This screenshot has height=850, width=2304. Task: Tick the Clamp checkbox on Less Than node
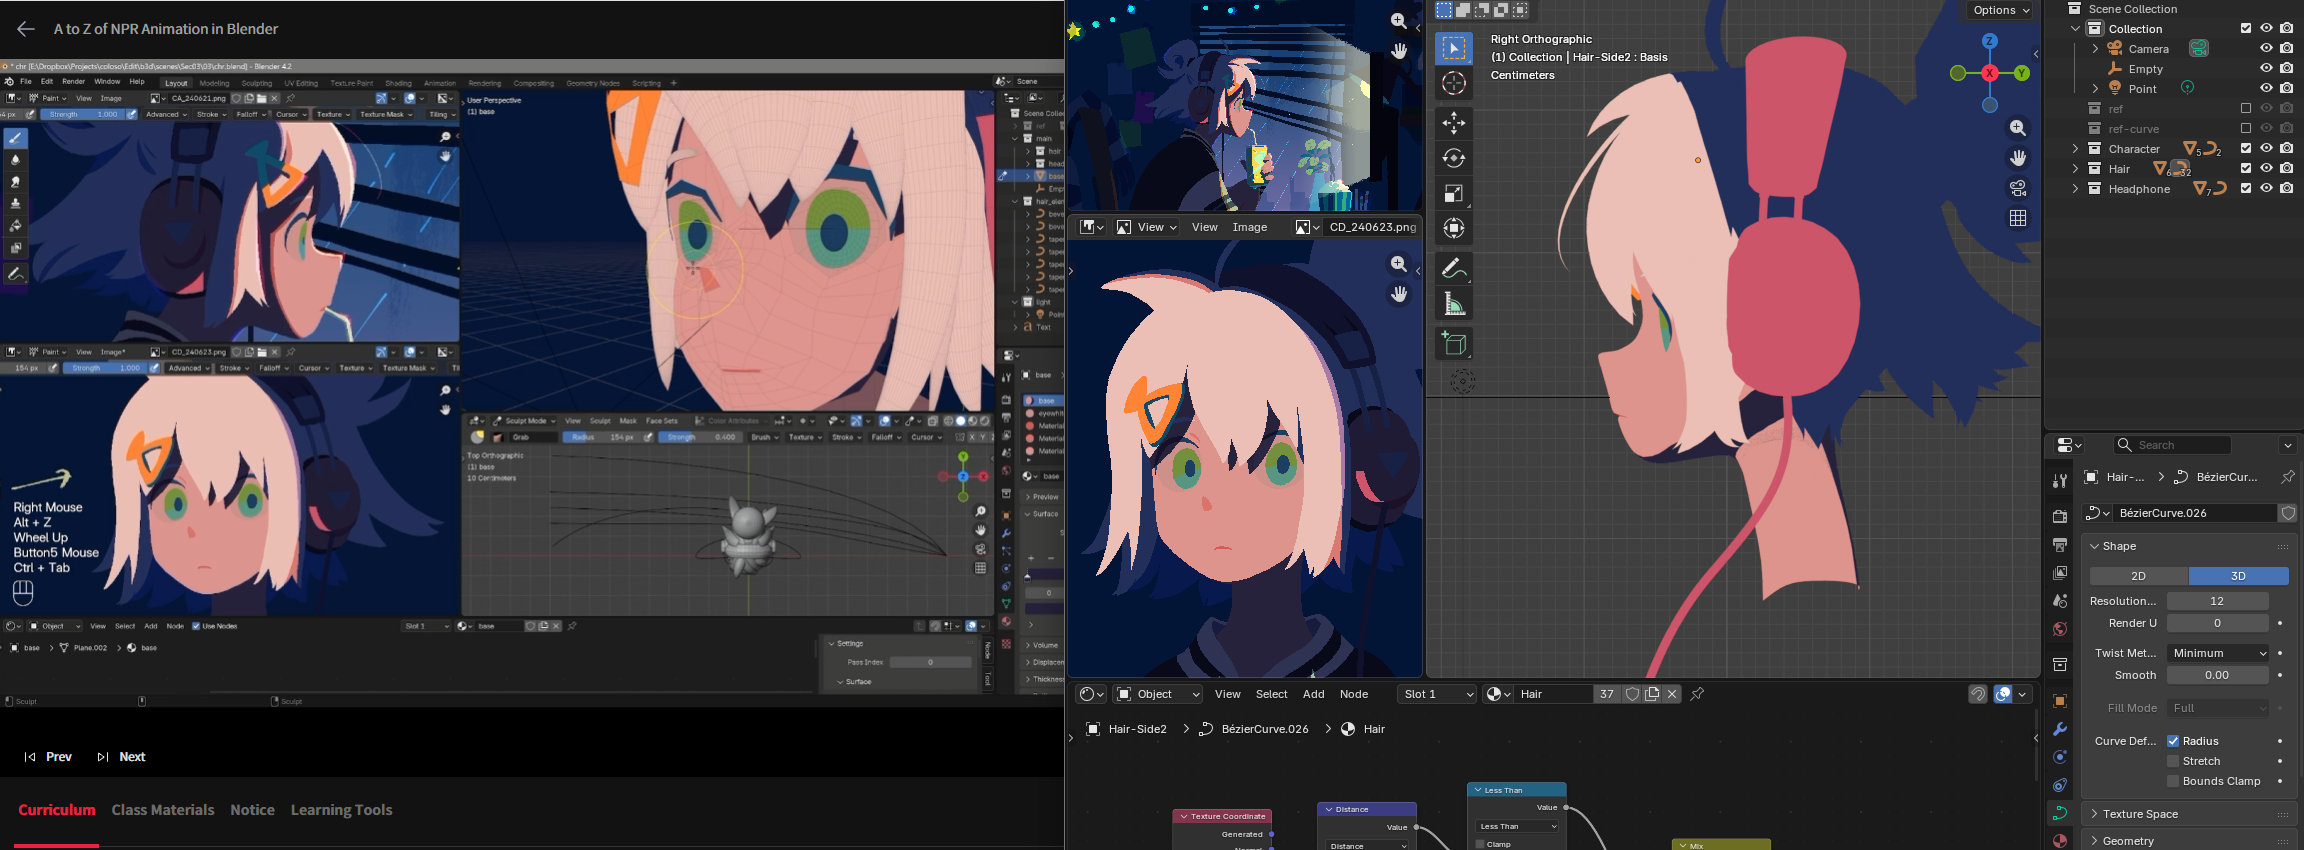tap(1480, 844)
